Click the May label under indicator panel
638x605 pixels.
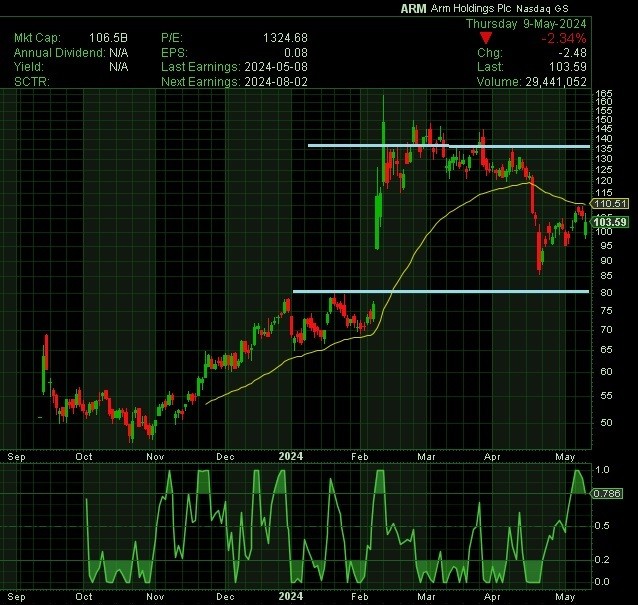[565, 597]
